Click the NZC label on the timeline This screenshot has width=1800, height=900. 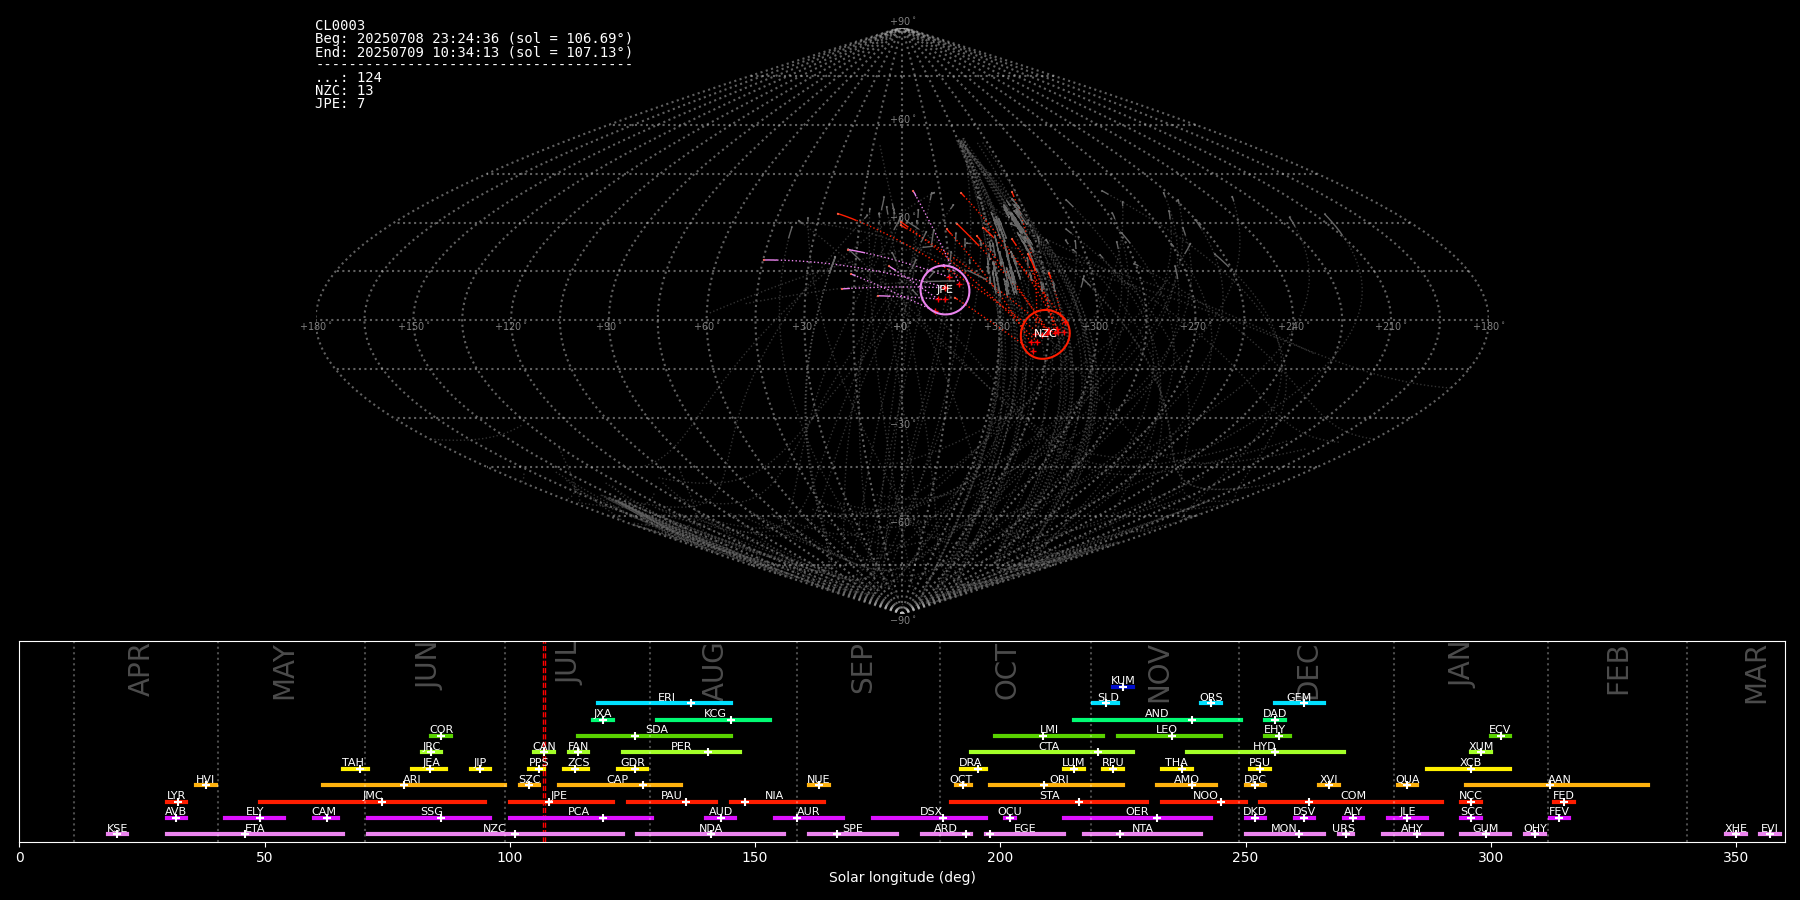(495, 829)
